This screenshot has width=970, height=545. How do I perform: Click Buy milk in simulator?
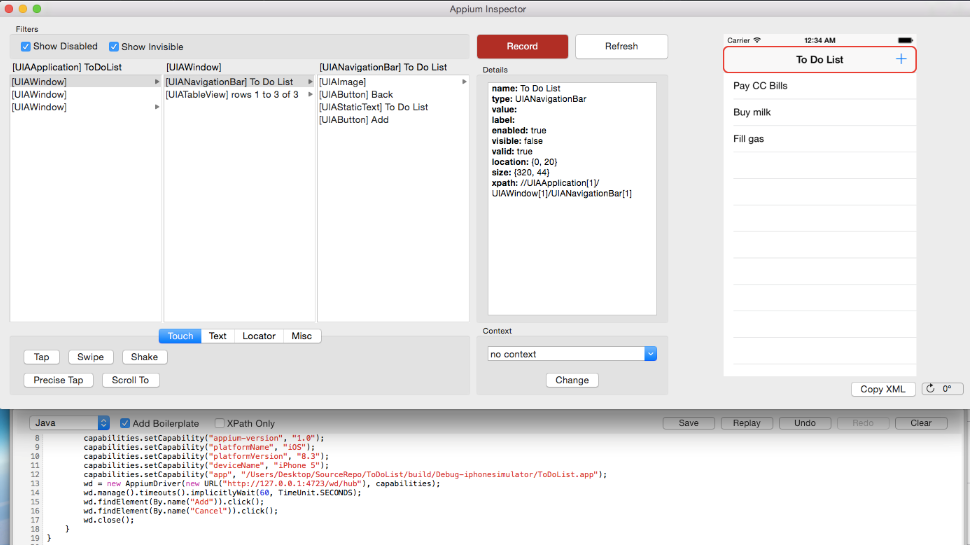(x=752, y=112)
